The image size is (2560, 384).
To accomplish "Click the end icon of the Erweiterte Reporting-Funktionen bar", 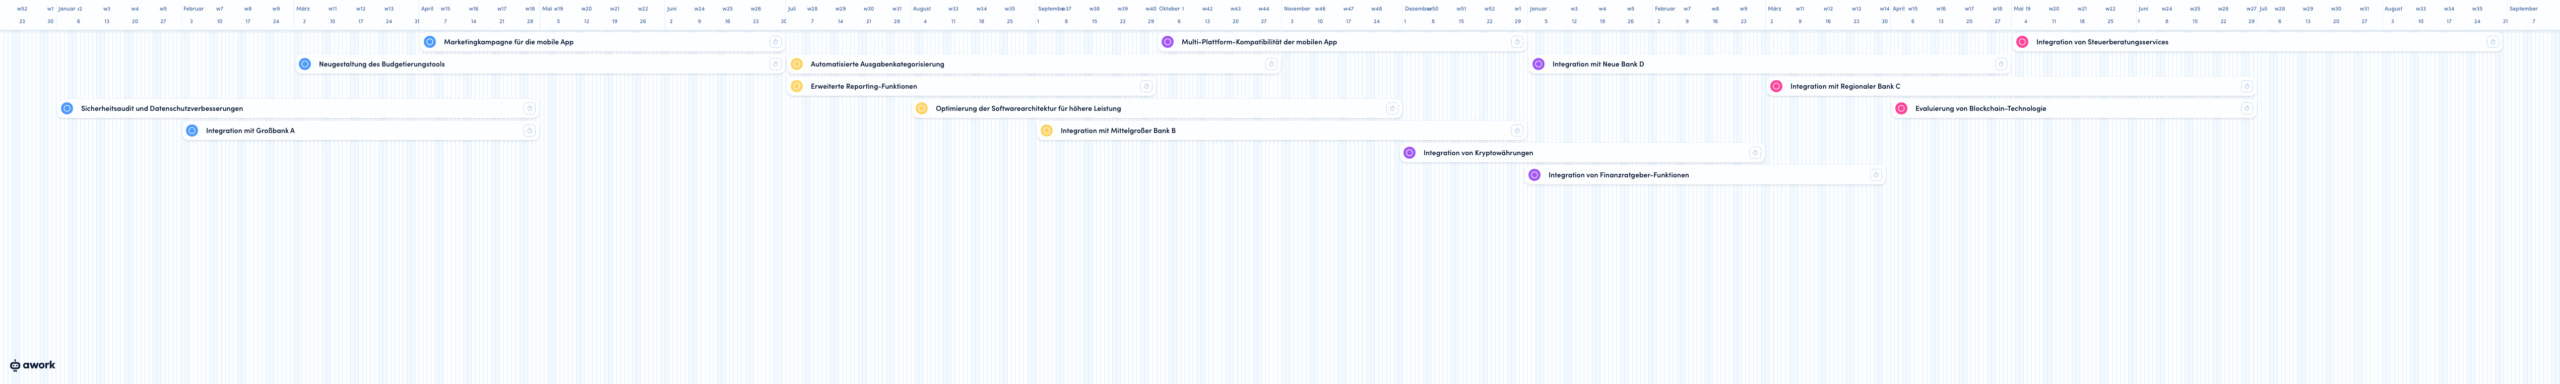I will (1146, 86).
